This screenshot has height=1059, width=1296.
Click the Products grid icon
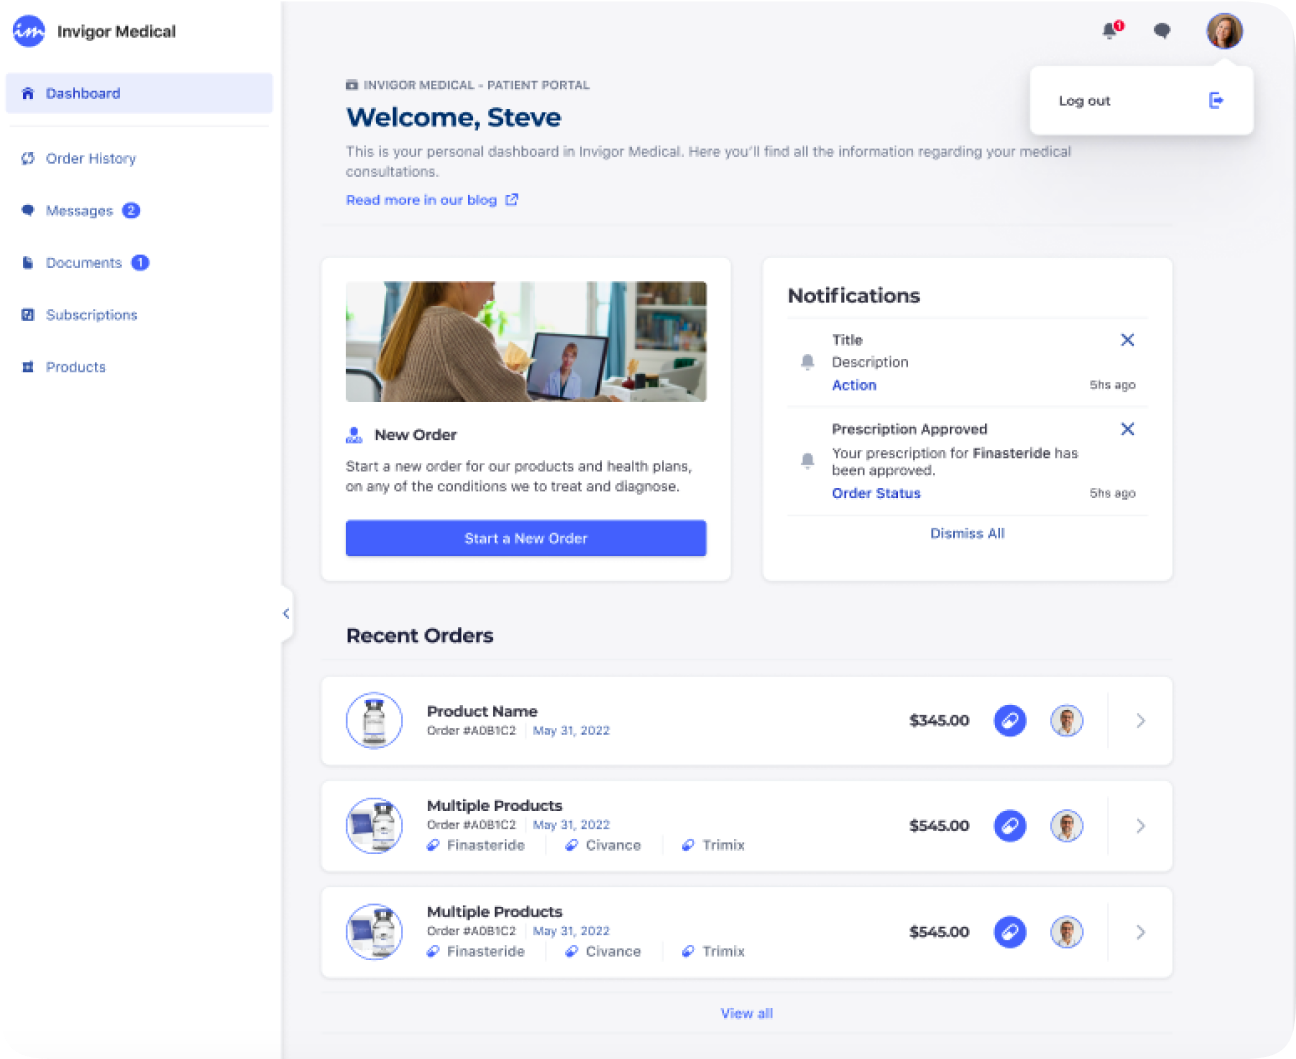pyautogui.click(x=28, y=367)
